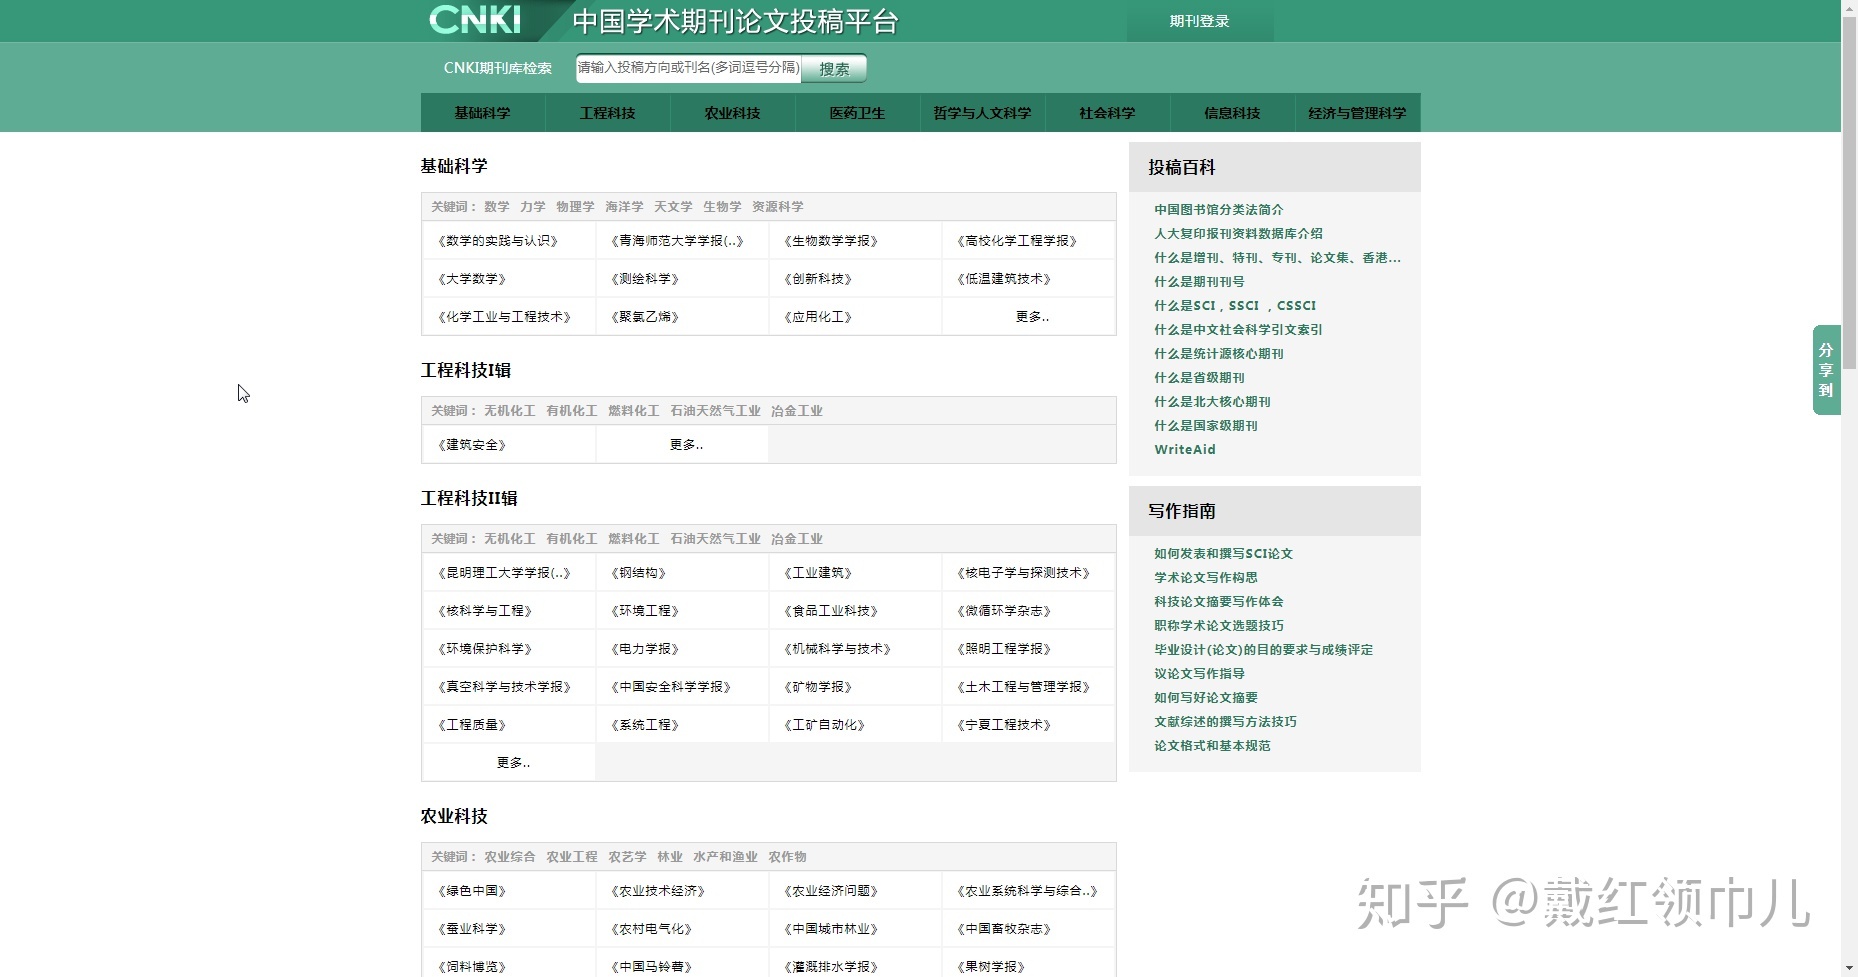
Task: Select the 社会科学 navigation tab
Action: coord(1107,113)
